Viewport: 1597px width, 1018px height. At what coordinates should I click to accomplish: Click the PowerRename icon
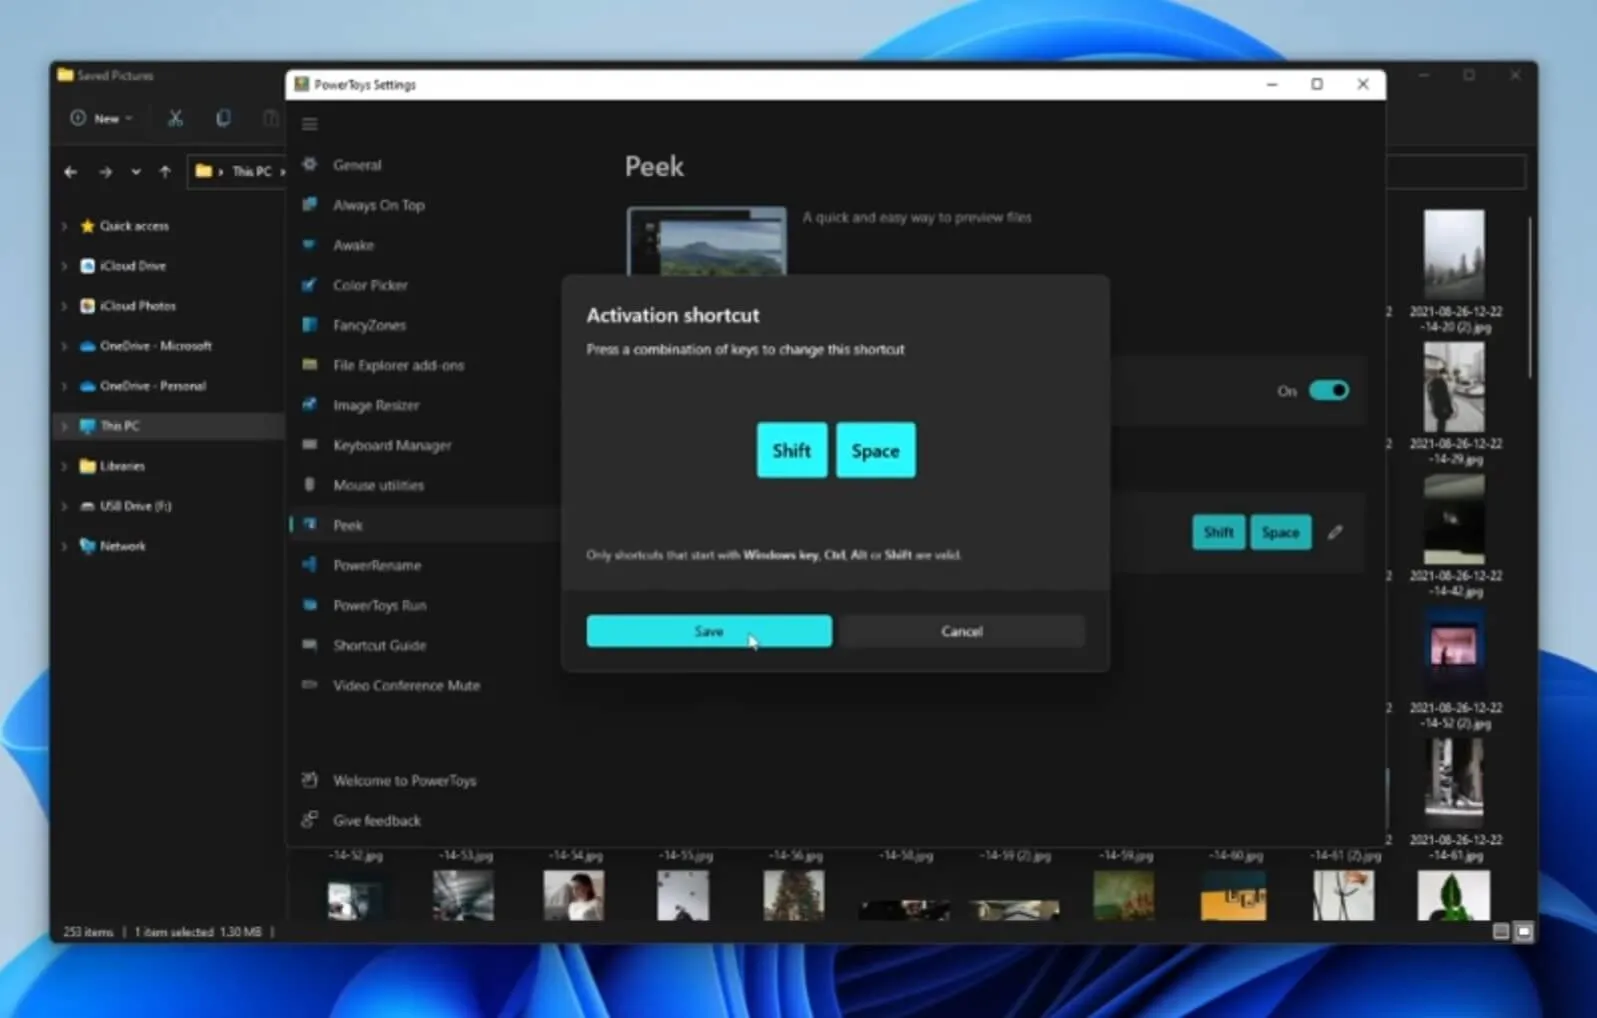pyautogui.click(x=310, y=564)
